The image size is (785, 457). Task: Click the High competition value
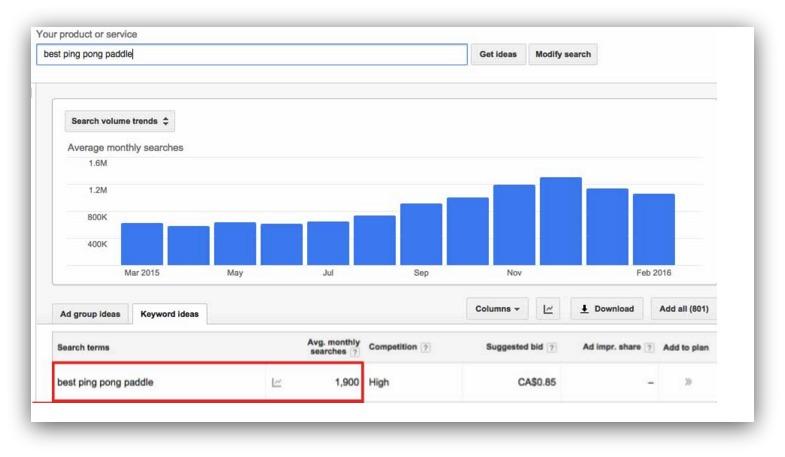[x=379, y=382]
